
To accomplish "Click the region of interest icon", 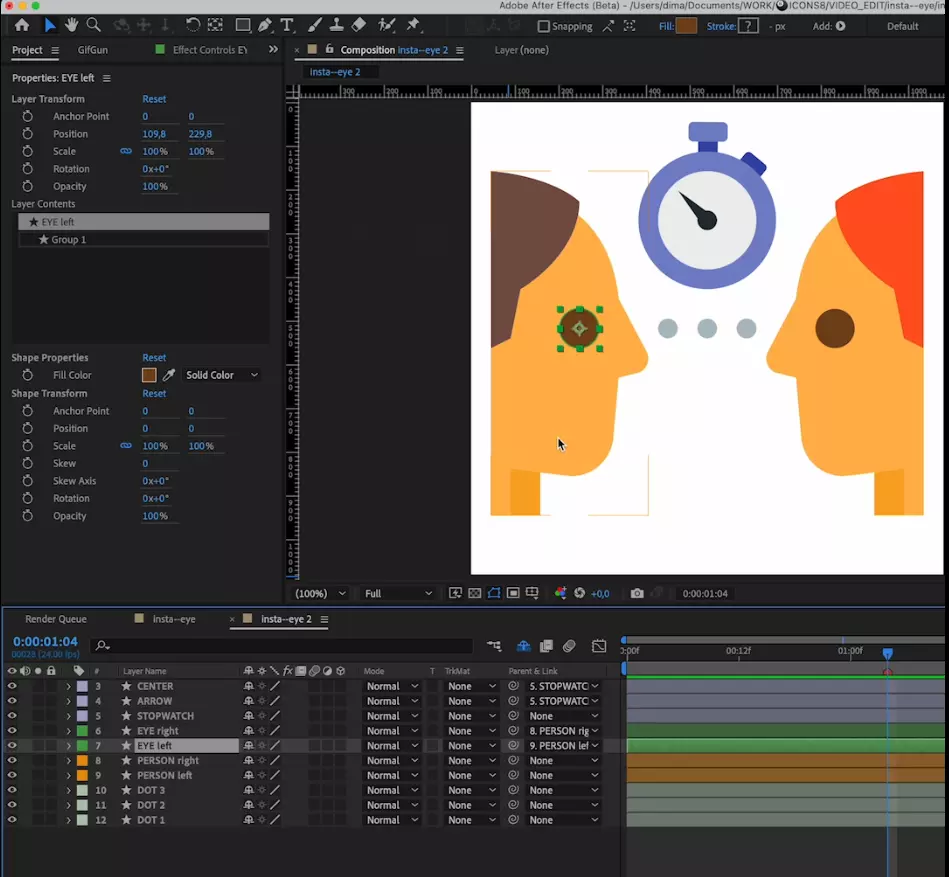I will [513, 593].
